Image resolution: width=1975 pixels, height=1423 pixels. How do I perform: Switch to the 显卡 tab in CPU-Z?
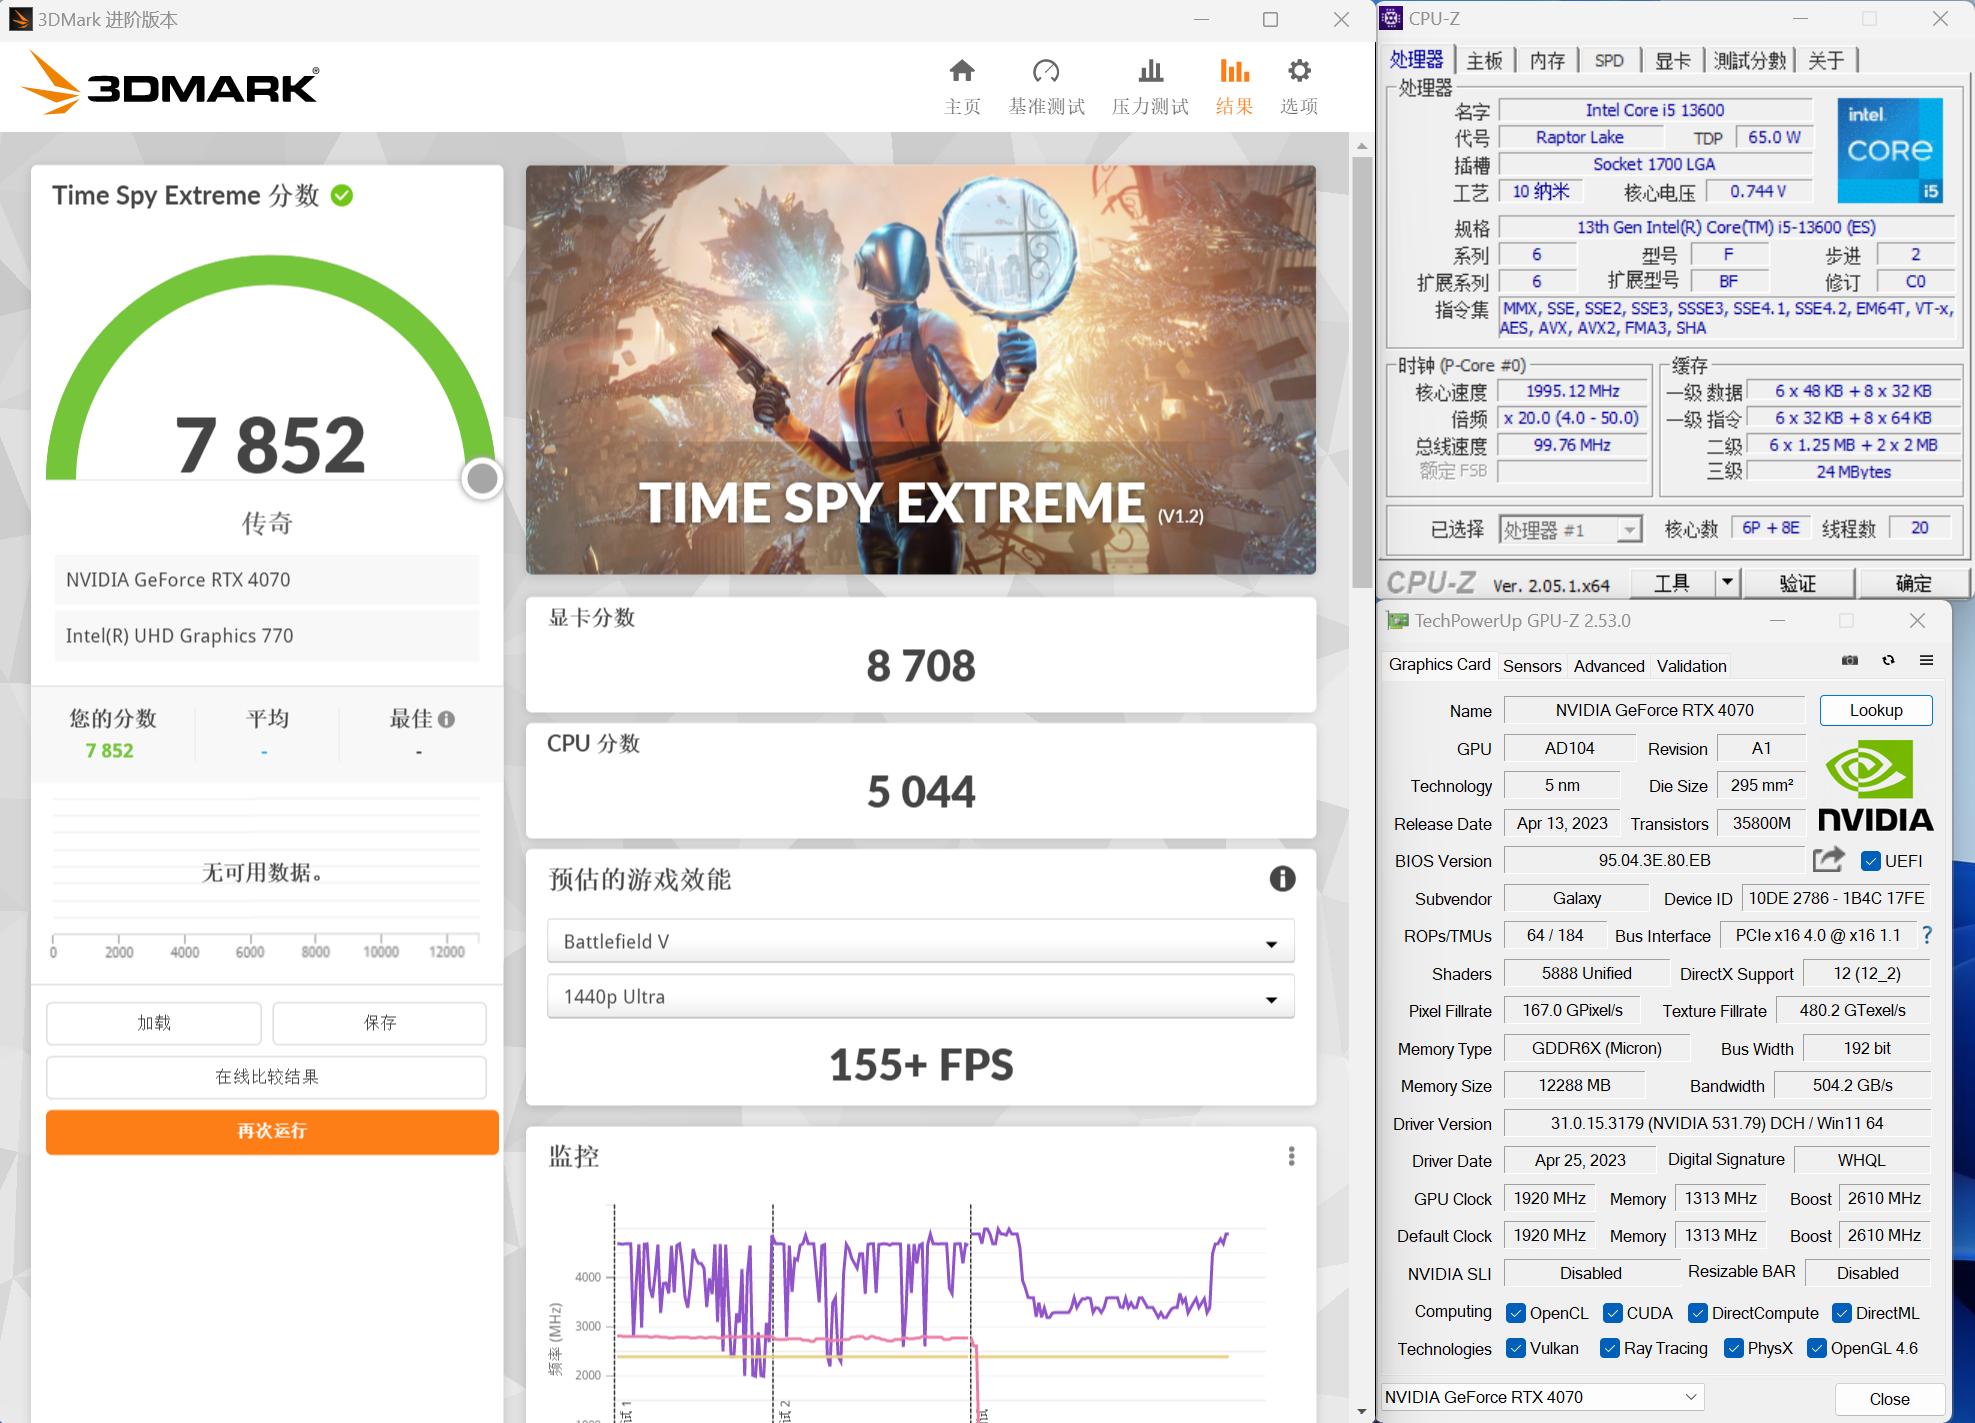[x=1673, y=60]
